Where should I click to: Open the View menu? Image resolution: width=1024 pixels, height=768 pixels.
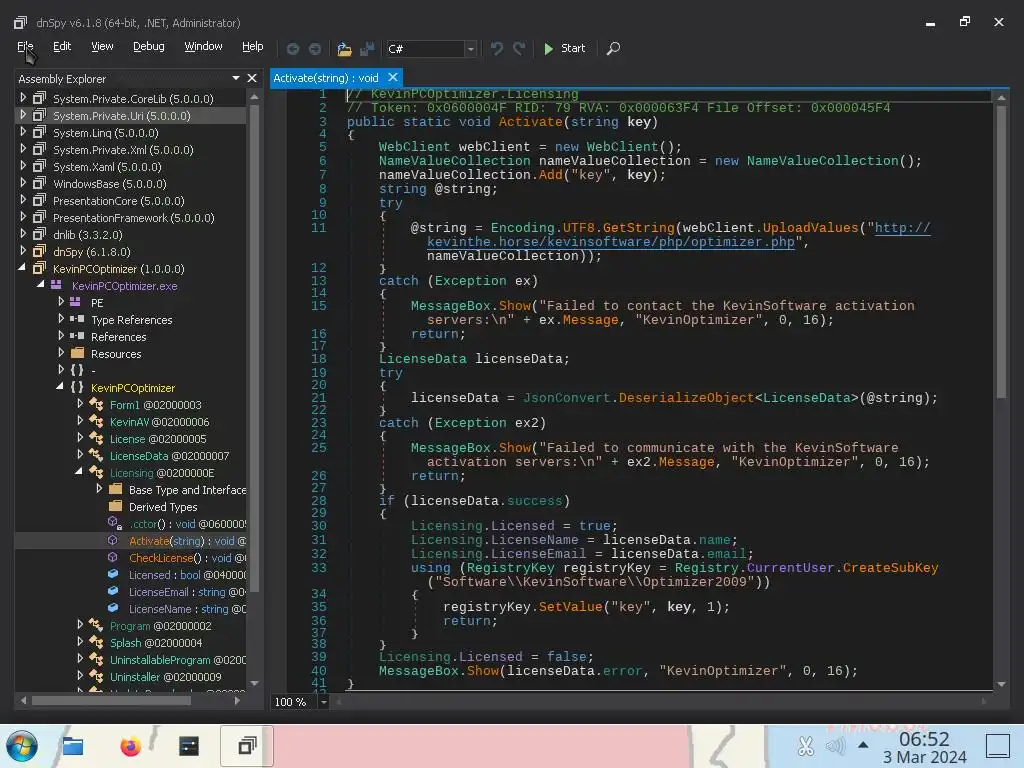pyautogui.click(x=102, y=46)
